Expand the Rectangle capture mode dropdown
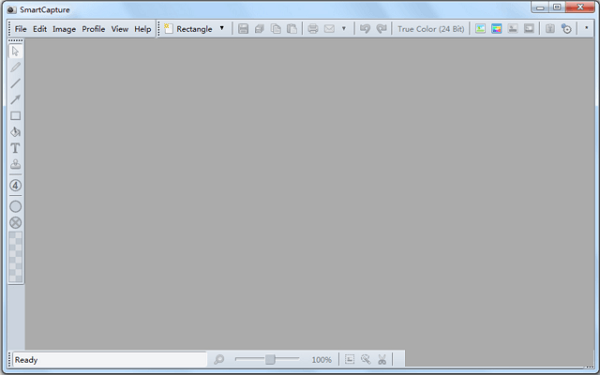 coord(222,28)
